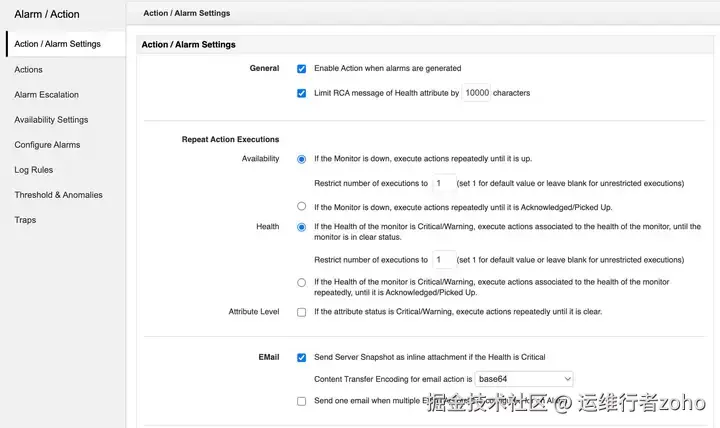The width and height of the screenshot is (720, 428).
Task: Open Action / Alarm Settings in sidebar
Action: click(57, 44)
